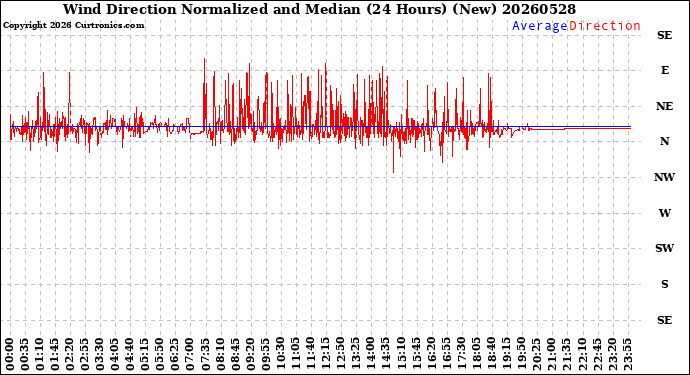This screenshot has width=690, height=375.
Task: Click the 14:35 time axis label
Action: pyautogui.click(x=386, y=354)
